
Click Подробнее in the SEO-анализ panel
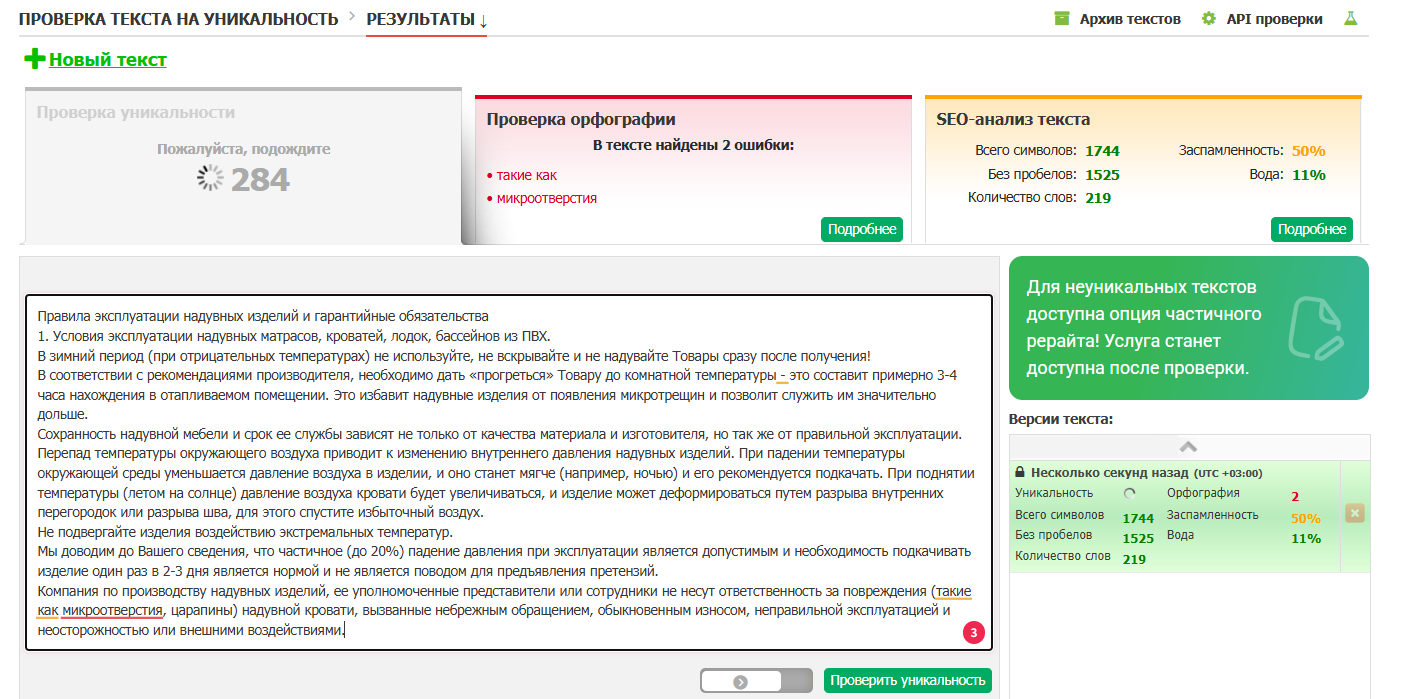tap(1311, 229)
